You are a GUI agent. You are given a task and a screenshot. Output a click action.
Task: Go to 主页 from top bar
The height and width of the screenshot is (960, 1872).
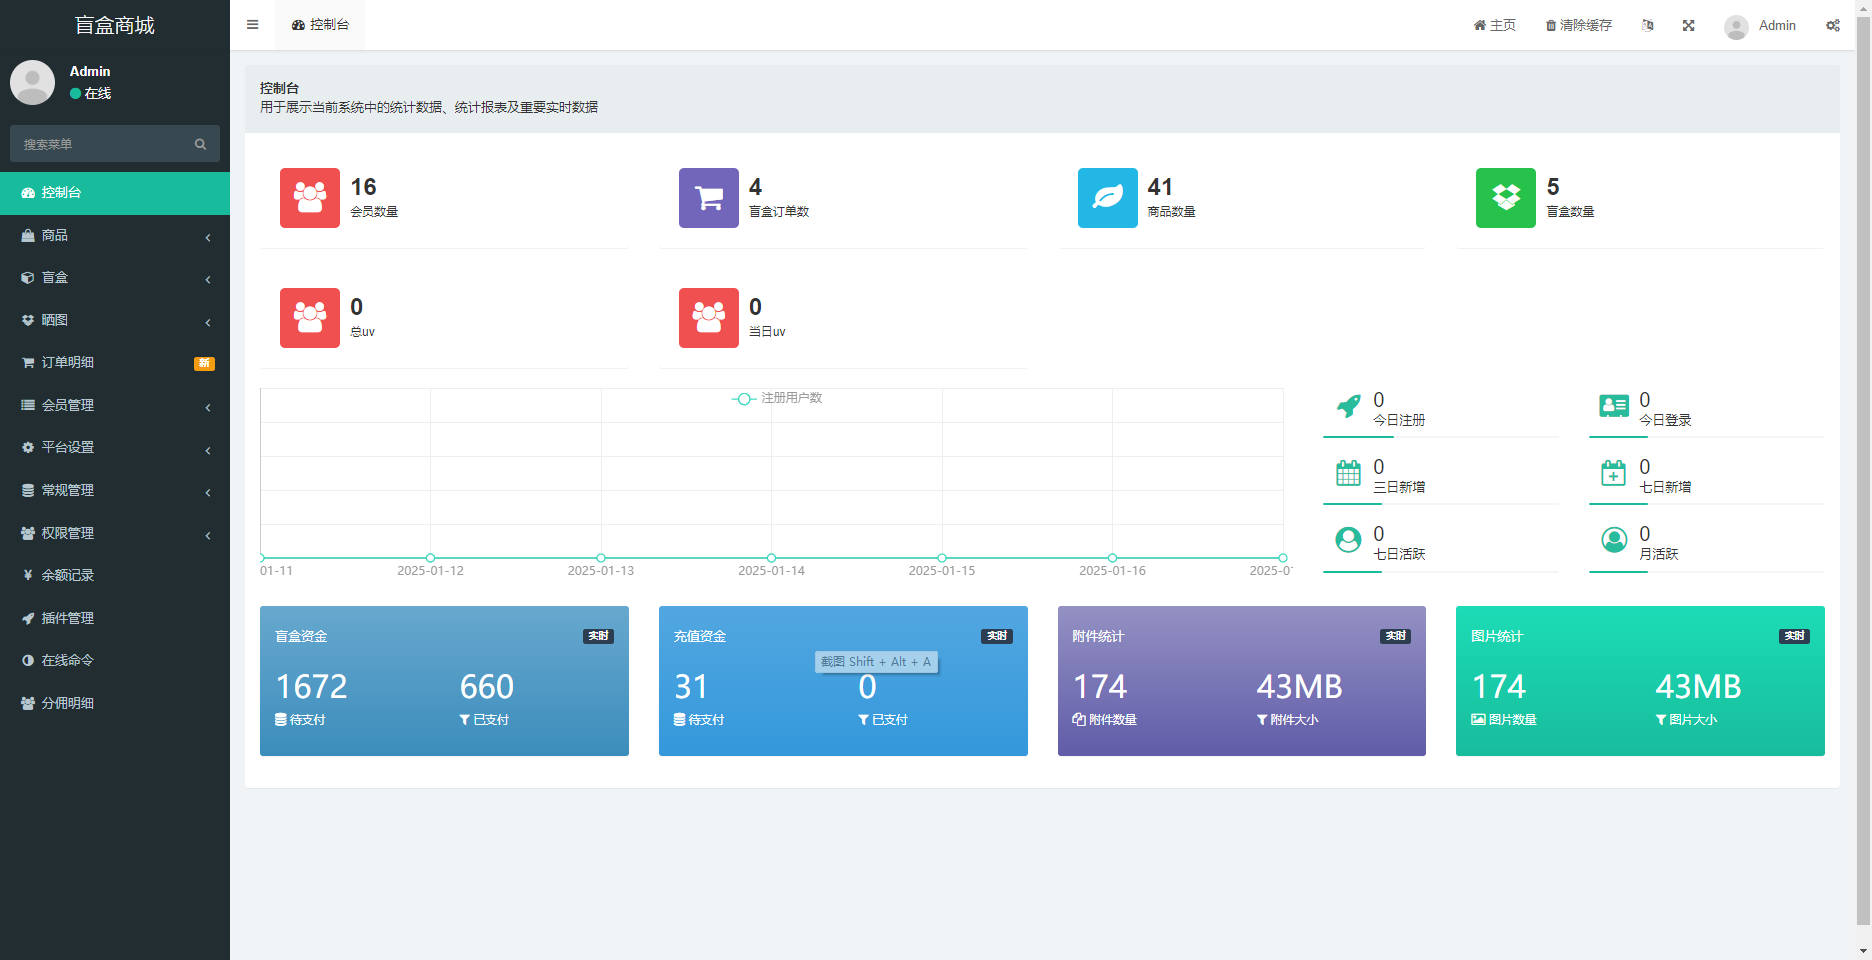[1494, 25]
